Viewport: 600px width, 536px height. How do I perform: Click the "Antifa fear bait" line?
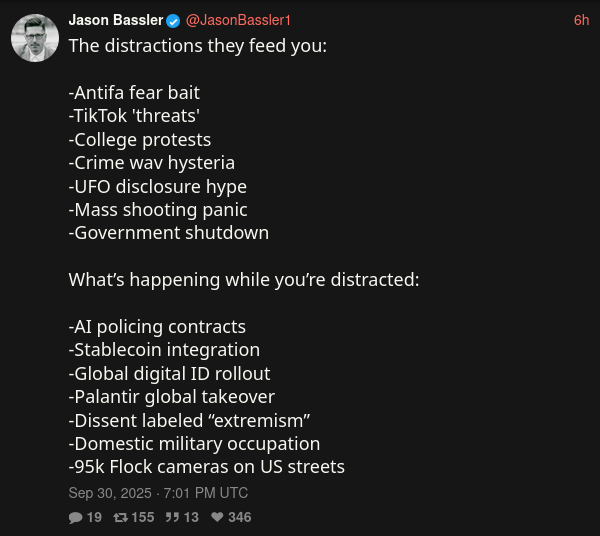click(x=134, y=93)
